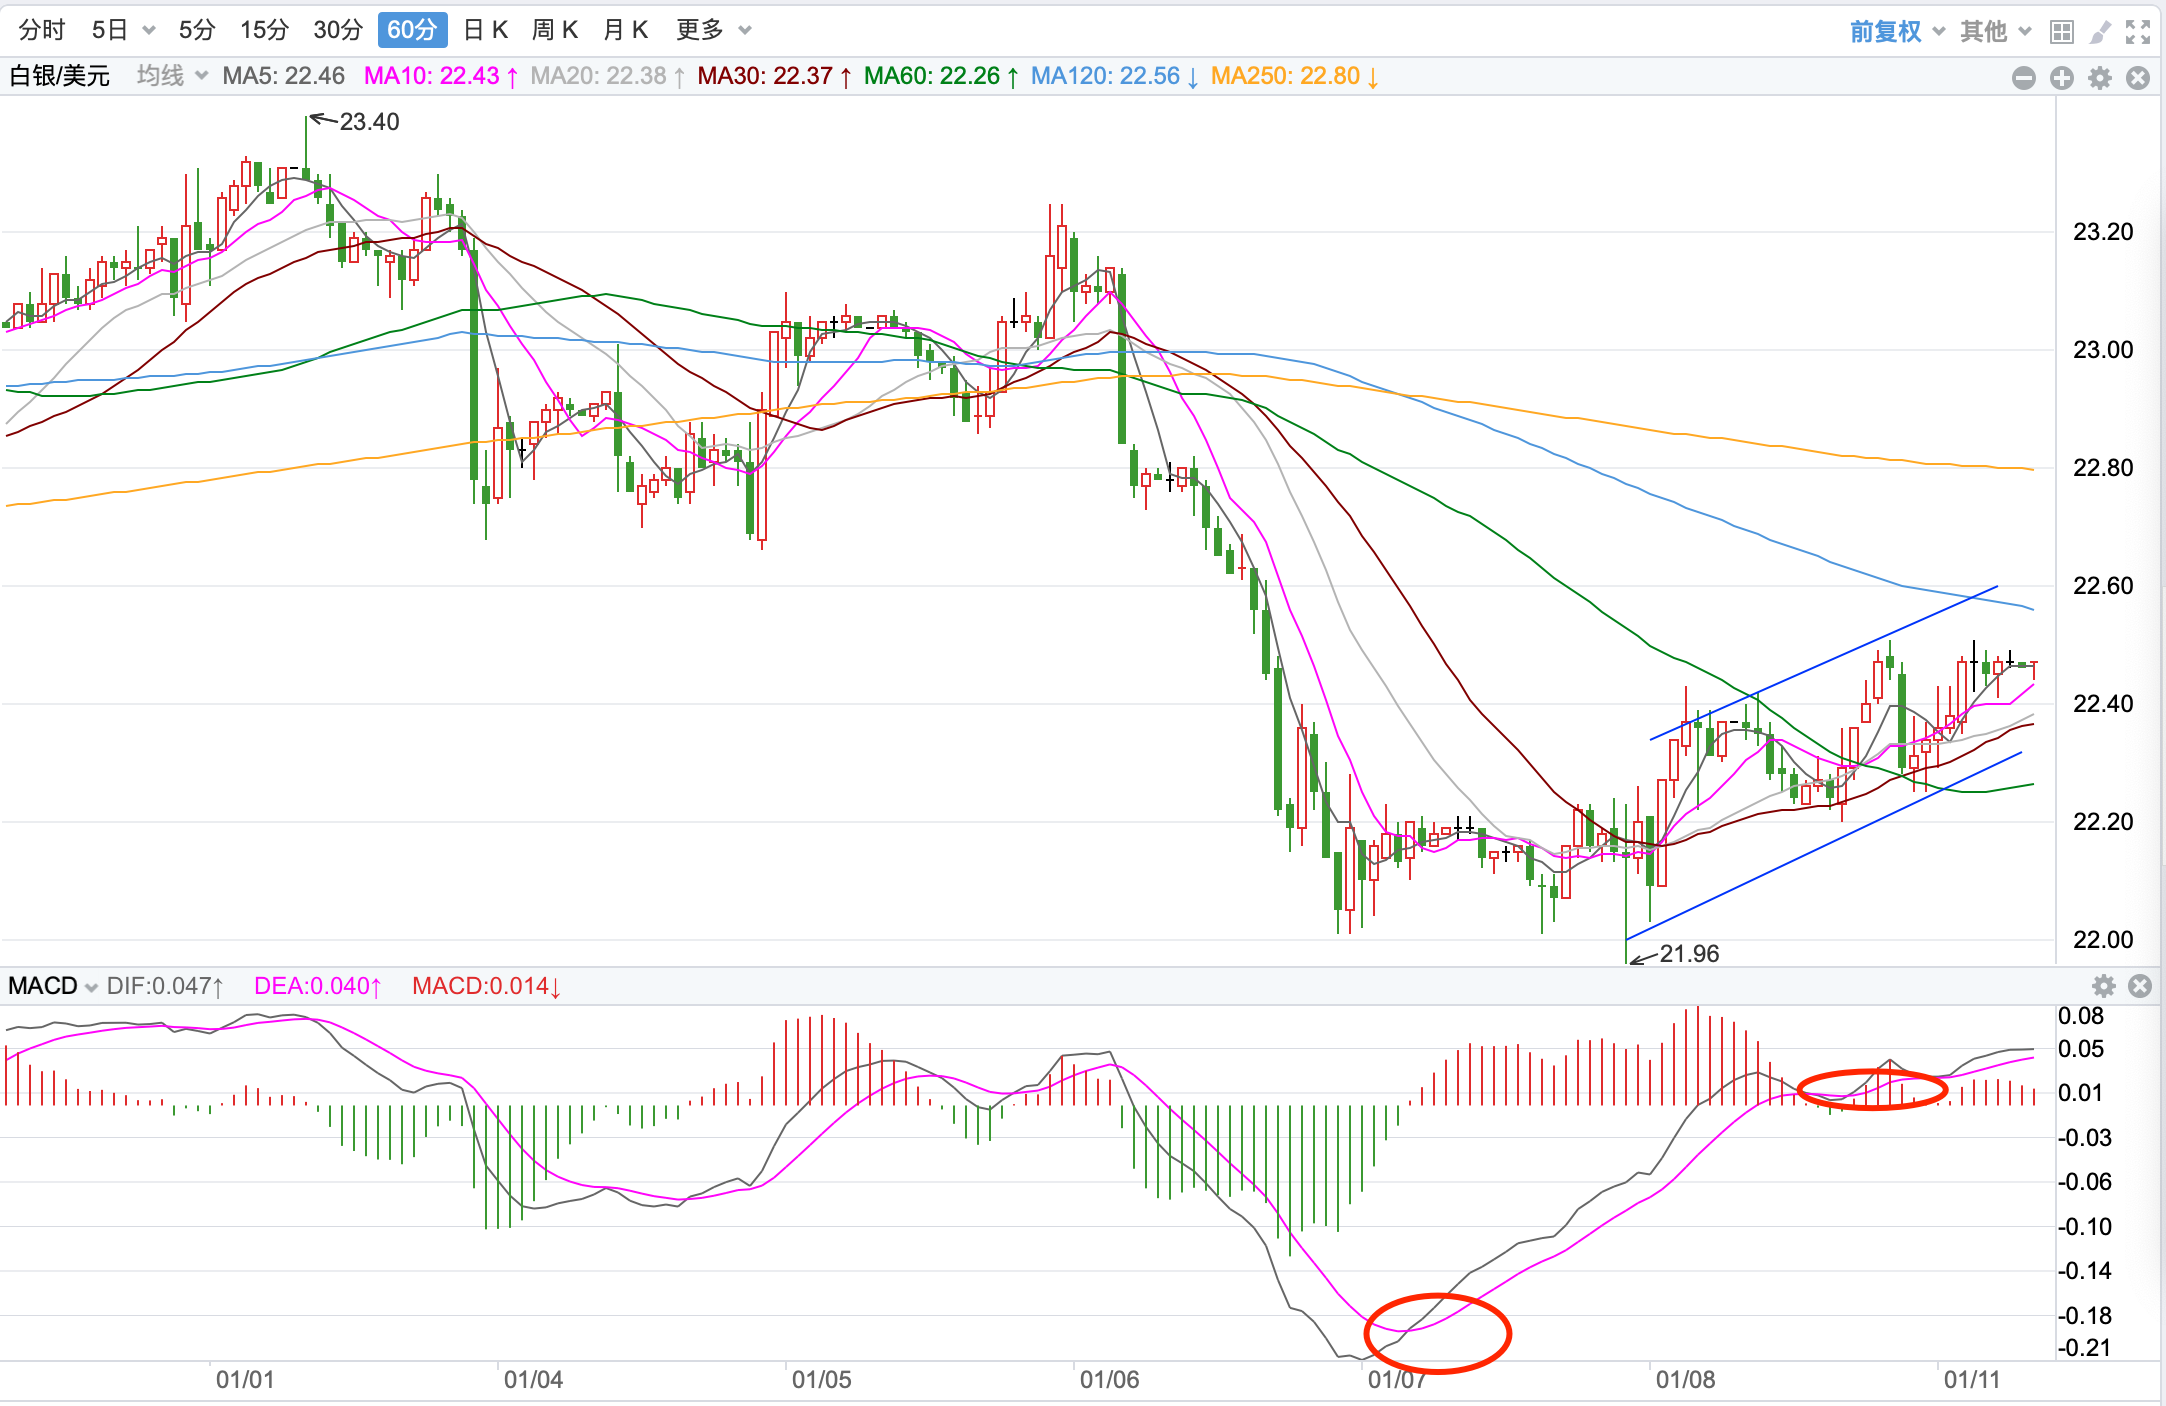Screen dimensions: 2166x1406
Task: Click the MA250: 22.80 label
Action: 1294,76
